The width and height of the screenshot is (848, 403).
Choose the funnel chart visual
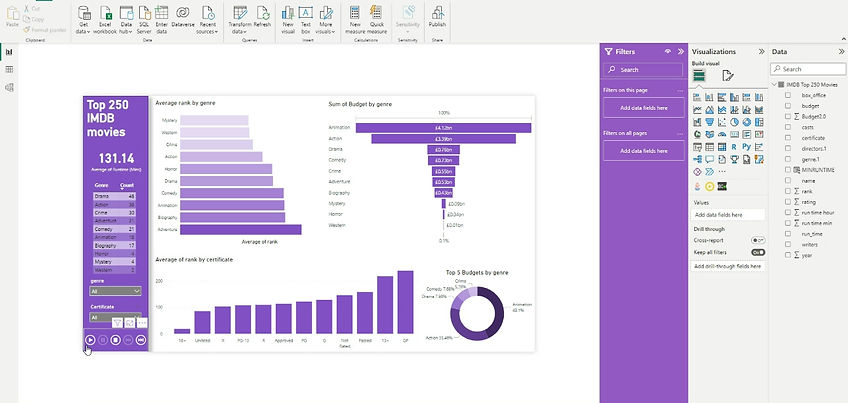(710, 122)
